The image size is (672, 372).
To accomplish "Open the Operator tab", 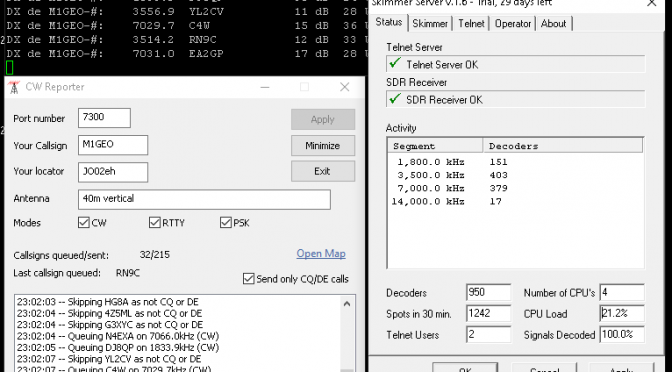I will click(x=513, y=24).
